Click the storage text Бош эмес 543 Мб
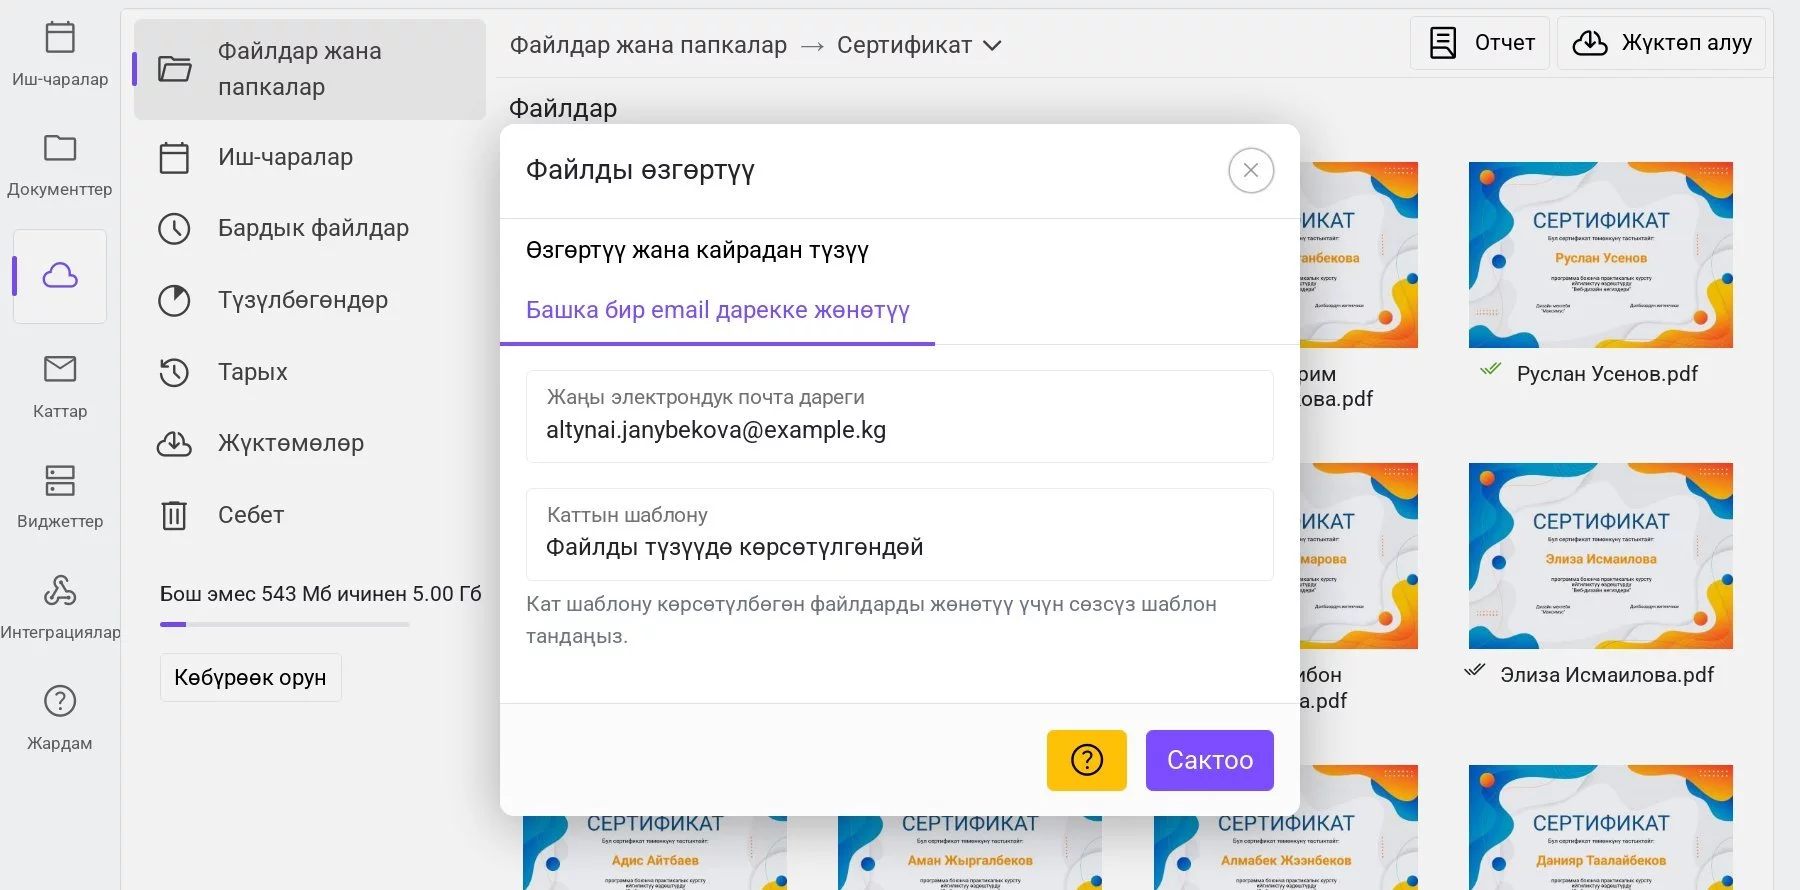This screenshot has width=1800, height=890. 321,594
